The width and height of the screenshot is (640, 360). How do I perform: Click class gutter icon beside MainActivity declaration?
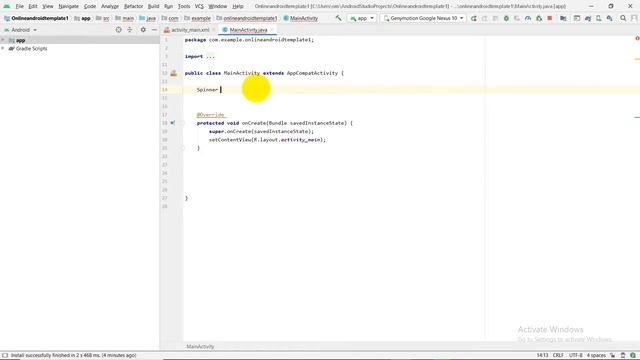173,73
